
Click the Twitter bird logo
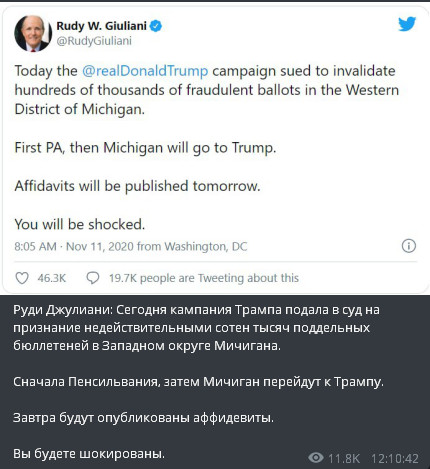click(407, 24)
